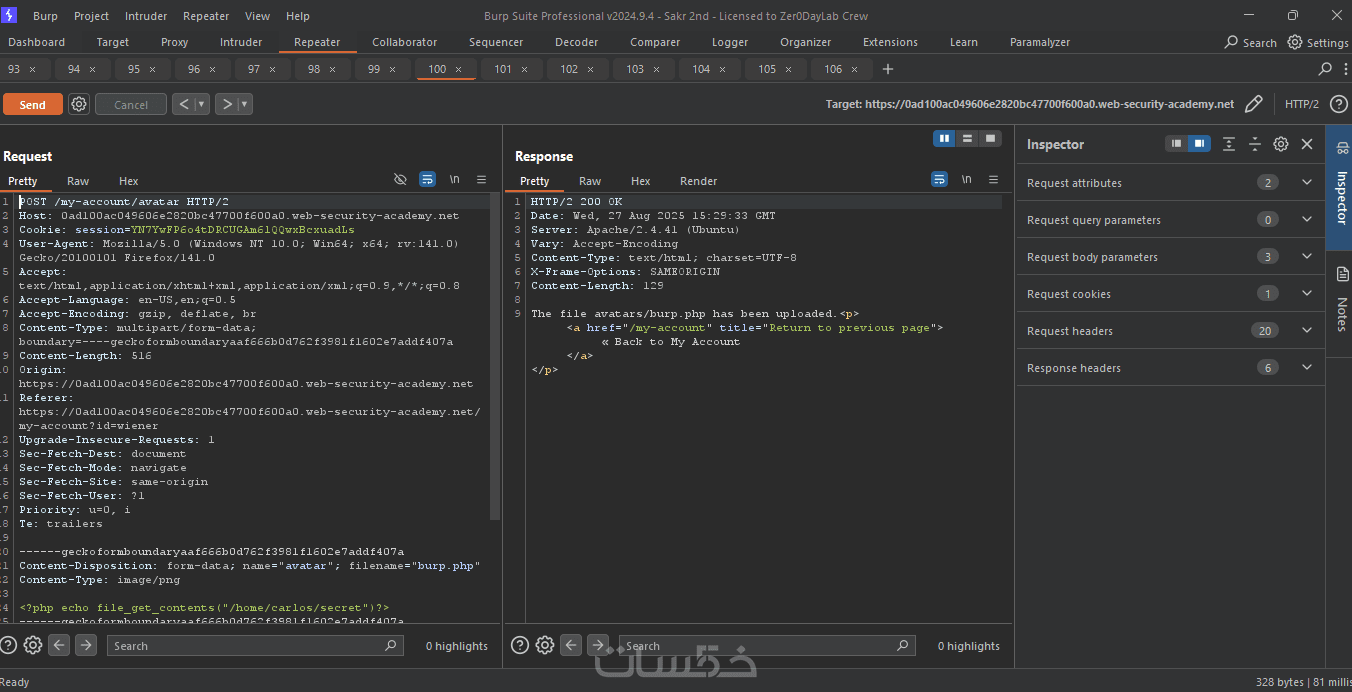Add a new Repeater tab with plus
This screenshot has height=692, width=1352.
pyautogui.click(x=888, y=69)
